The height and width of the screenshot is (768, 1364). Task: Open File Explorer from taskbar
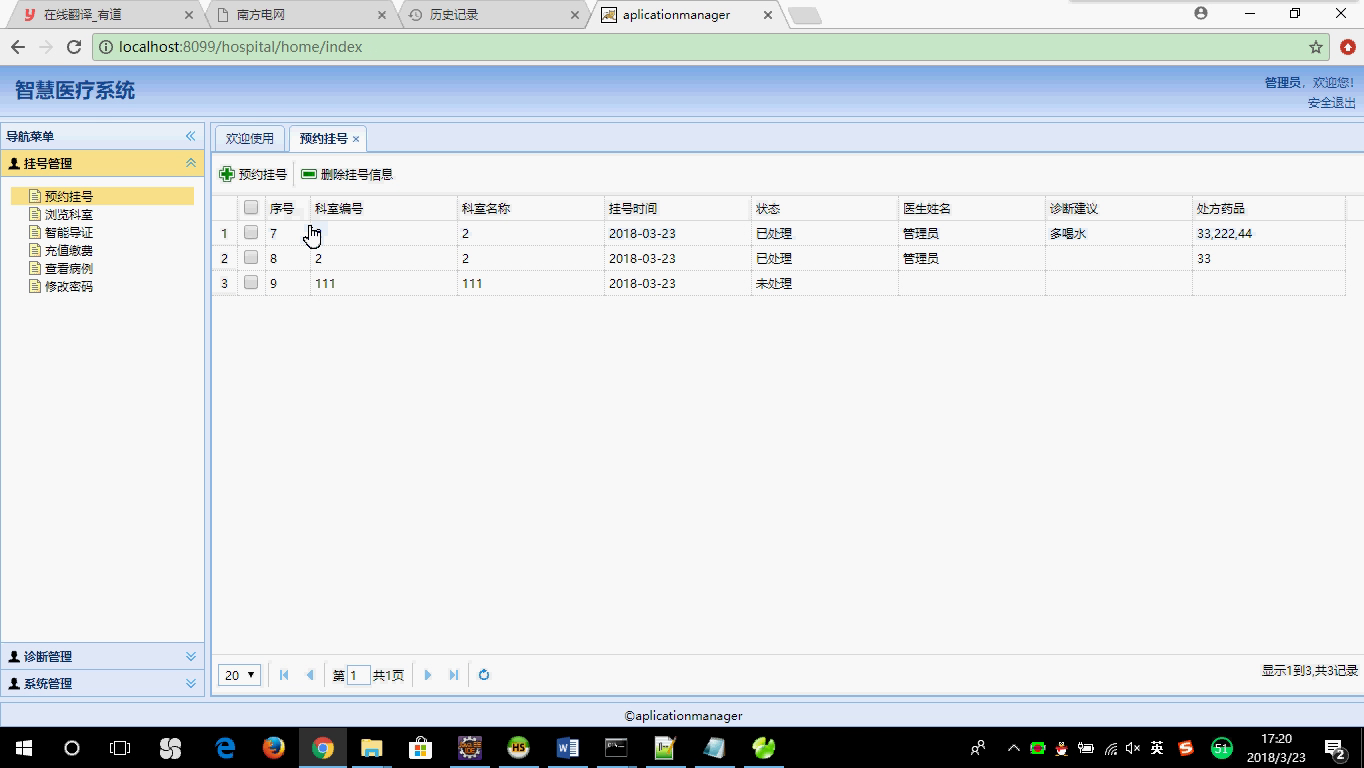click(x=371, y=747)
